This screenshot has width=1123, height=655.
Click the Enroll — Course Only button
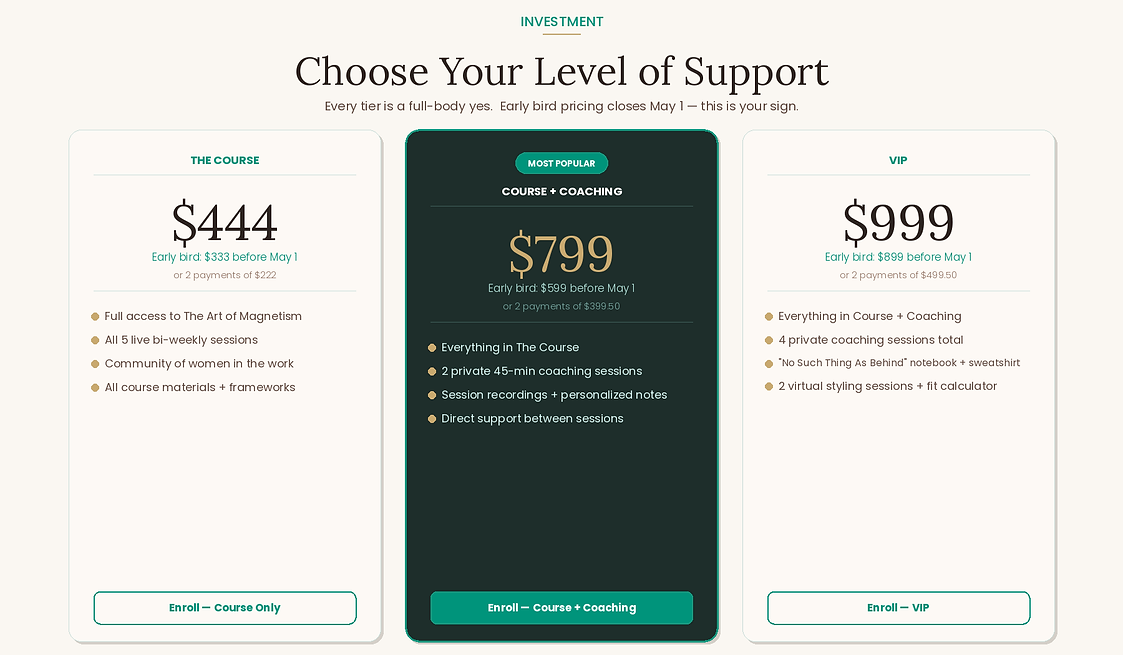[224, 608]
